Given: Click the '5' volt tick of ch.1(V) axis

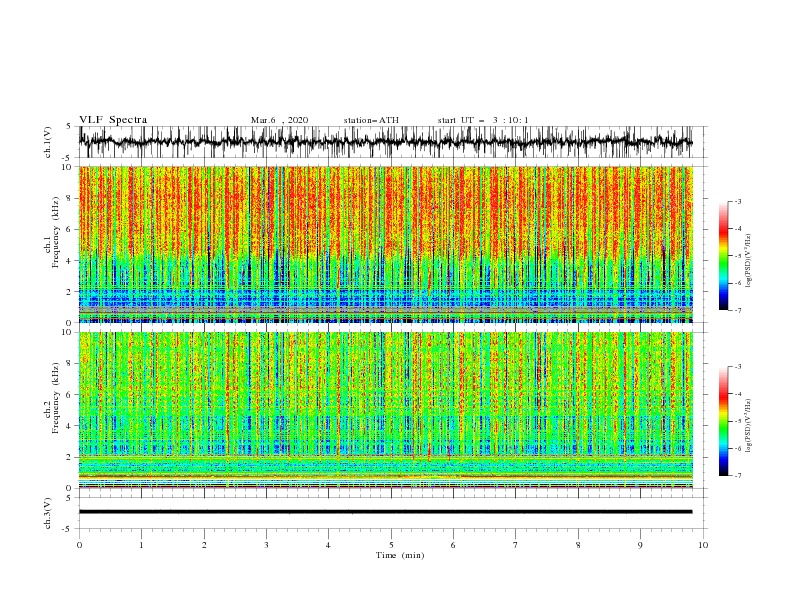Looking at the screenshot, I should (69, 126).
